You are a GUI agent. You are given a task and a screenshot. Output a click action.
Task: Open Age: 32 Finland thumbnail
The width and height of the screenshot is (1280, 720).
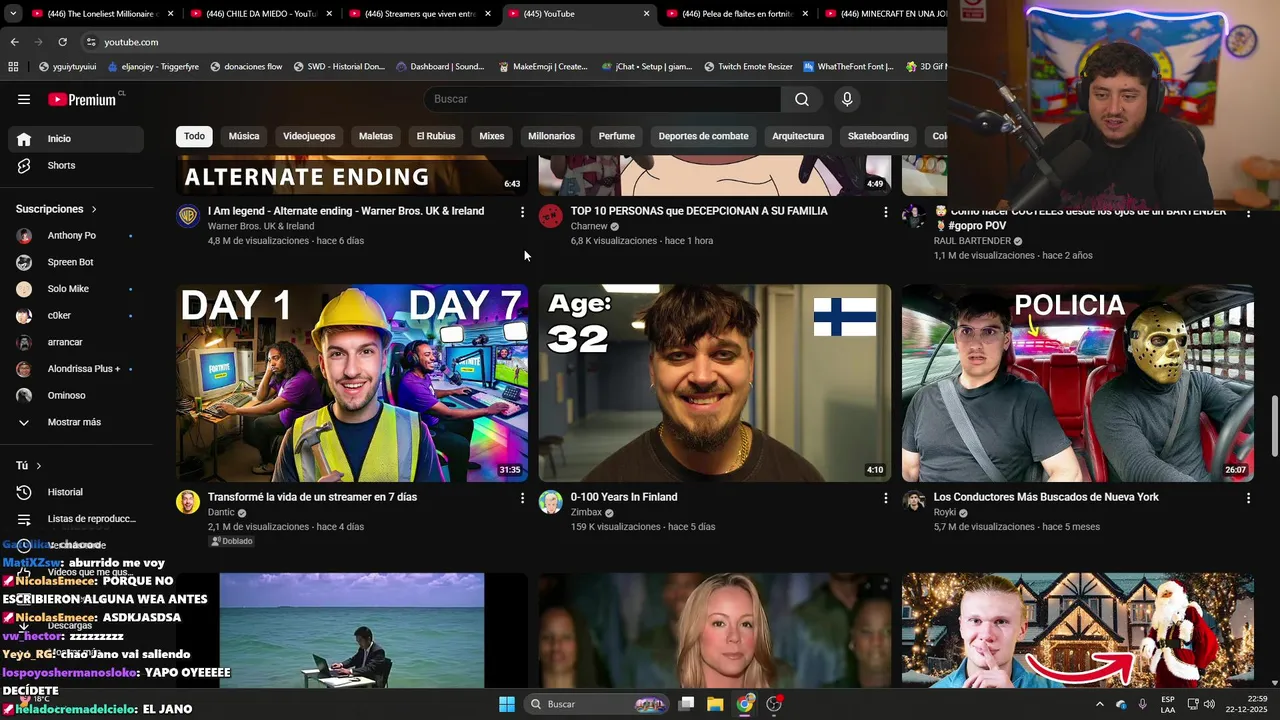point(715,383)
